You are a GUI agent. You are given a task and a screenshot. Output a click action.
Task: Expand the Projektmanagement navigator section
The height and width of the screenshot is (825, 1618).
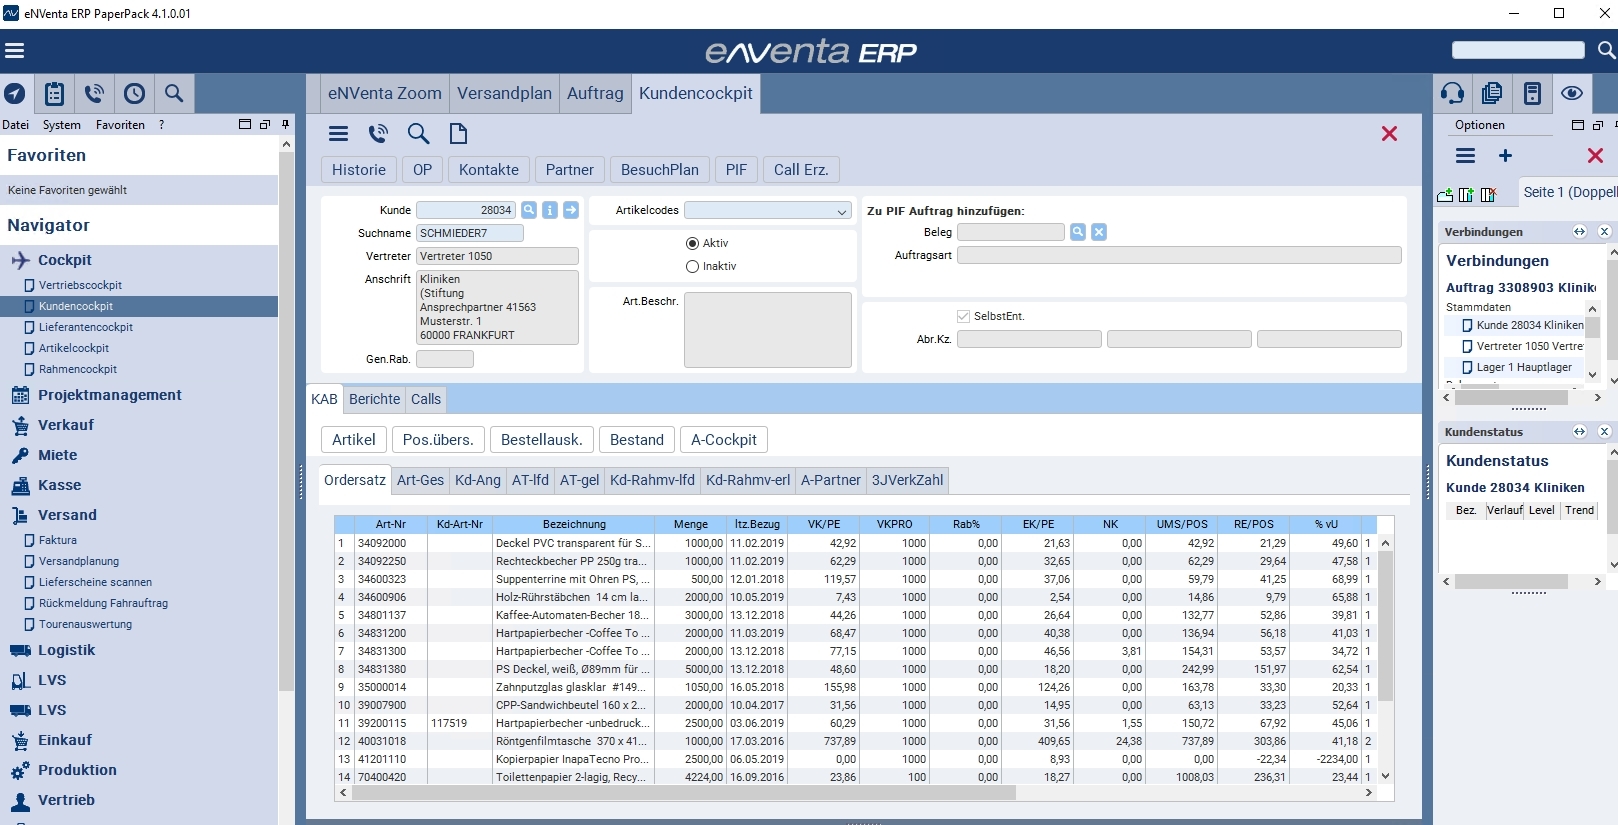point(109,395)
